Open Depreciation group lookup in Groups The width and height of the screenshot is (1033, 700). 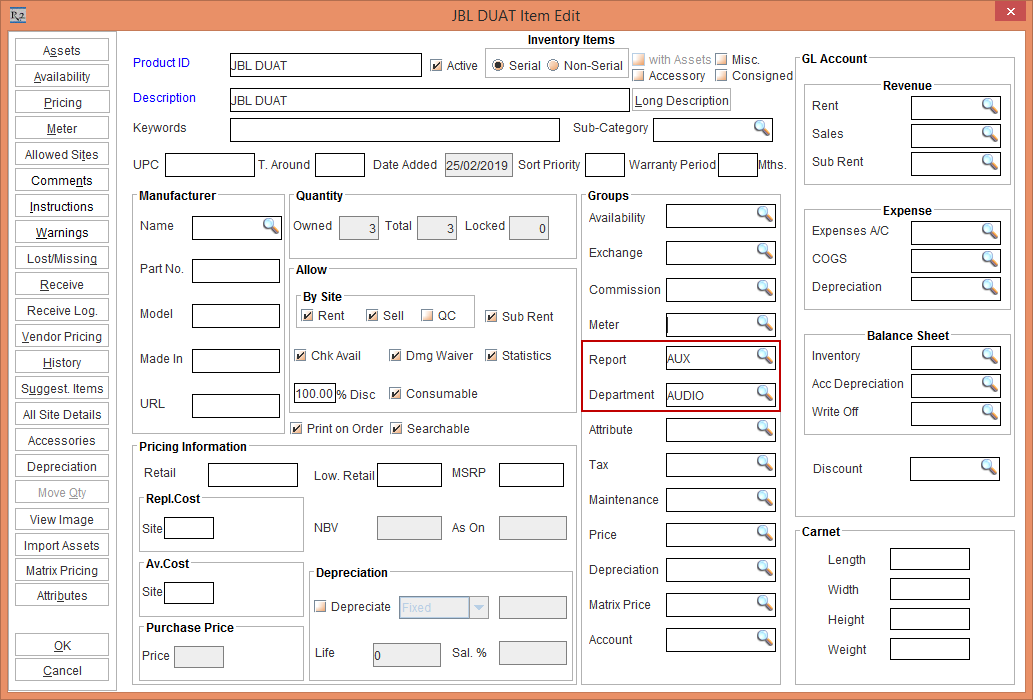pyautogui.click(x=764, y=568)
